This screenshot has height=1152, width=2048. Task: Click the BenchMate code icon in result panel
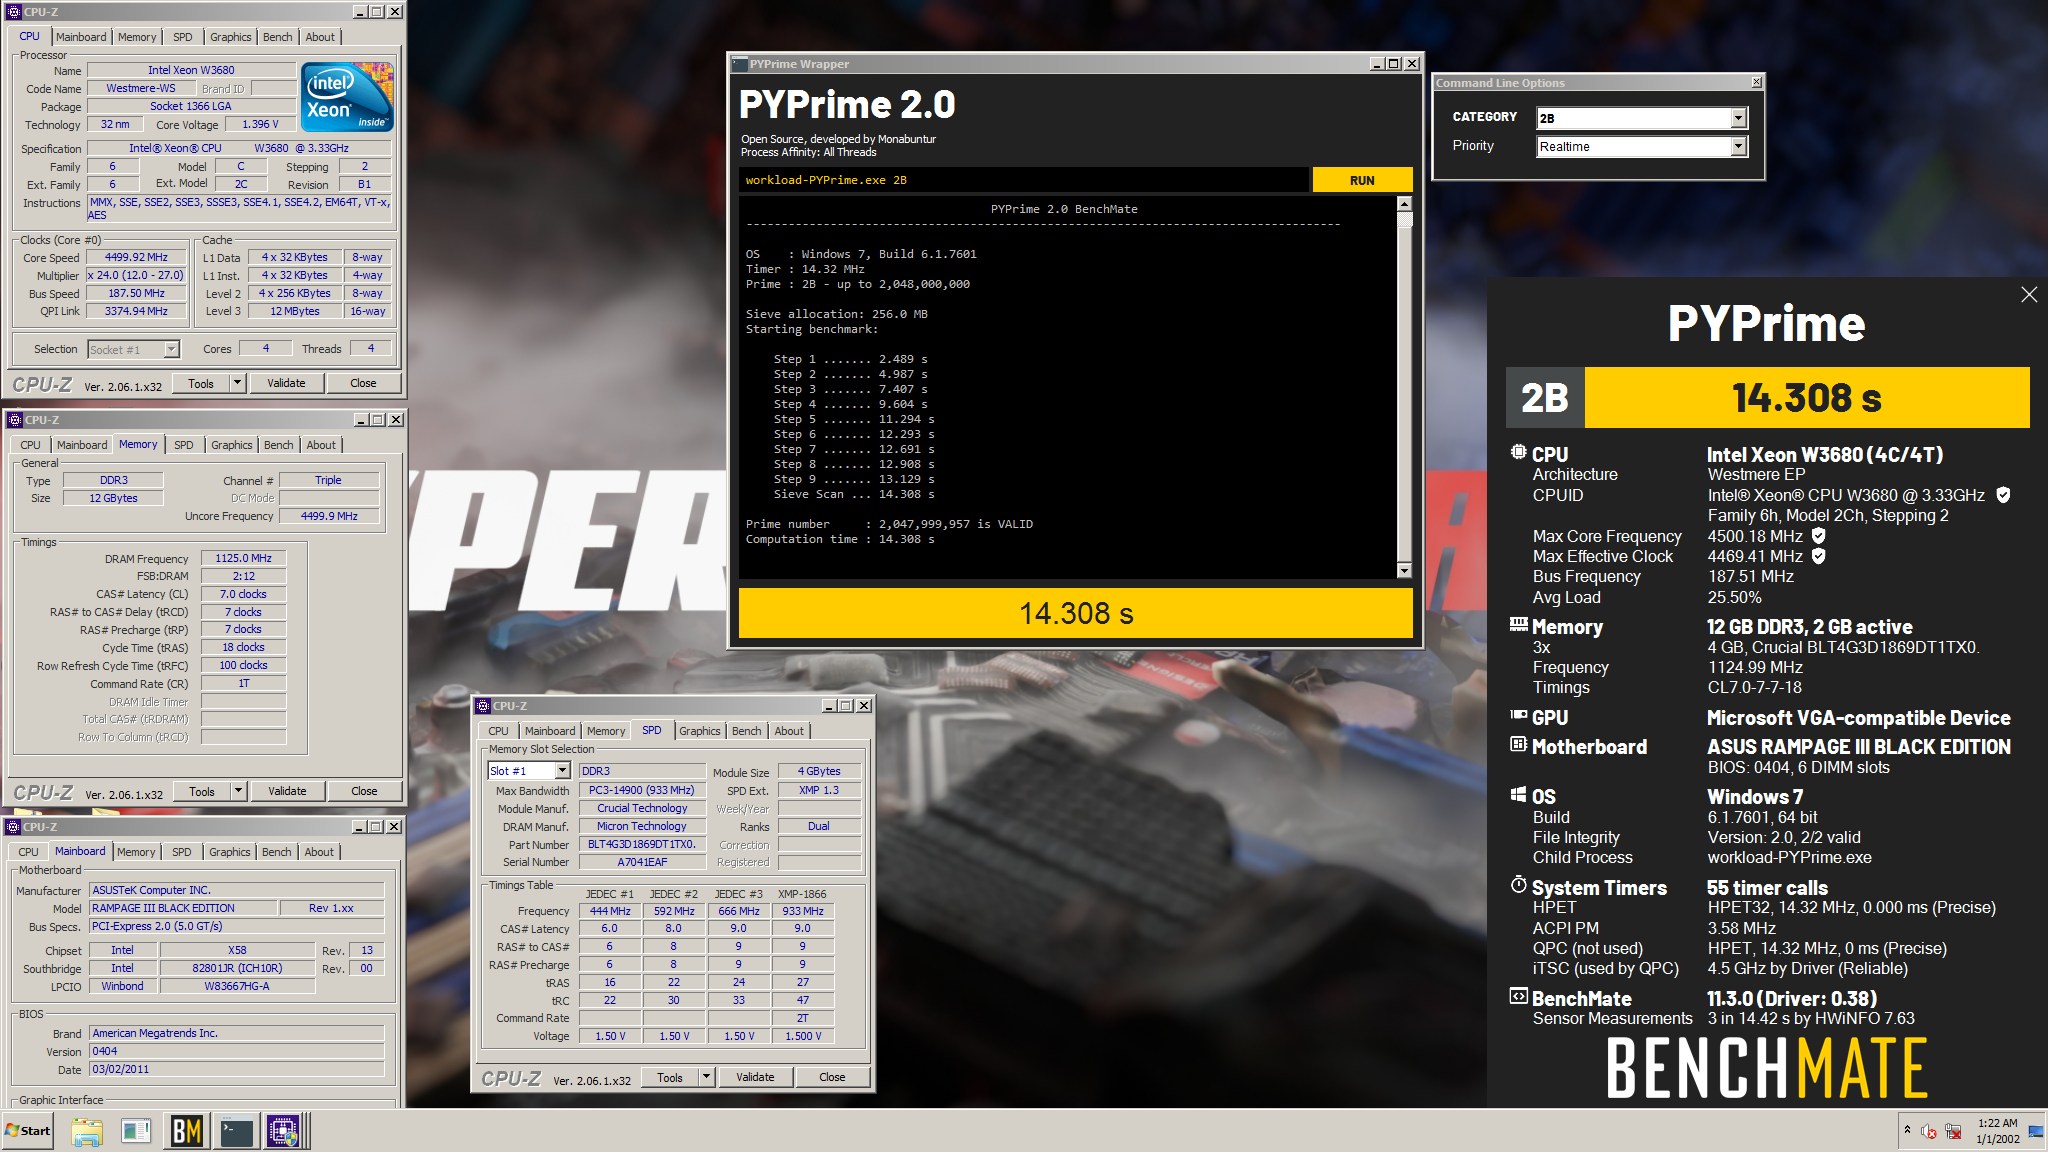tap(1518, 996)
